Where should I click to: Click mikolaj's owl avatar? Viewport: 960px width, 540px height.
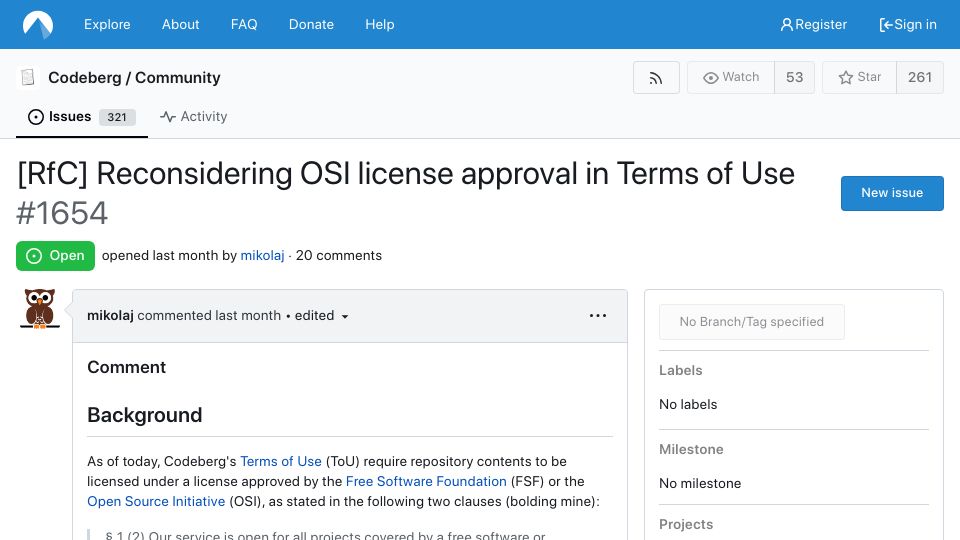[x=40, y=309]
